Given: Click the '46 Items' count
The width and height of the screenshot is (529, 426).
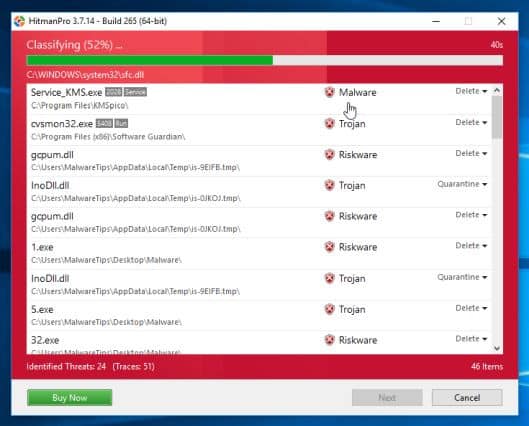Looking at the screenshot, I should pos(487,366).
